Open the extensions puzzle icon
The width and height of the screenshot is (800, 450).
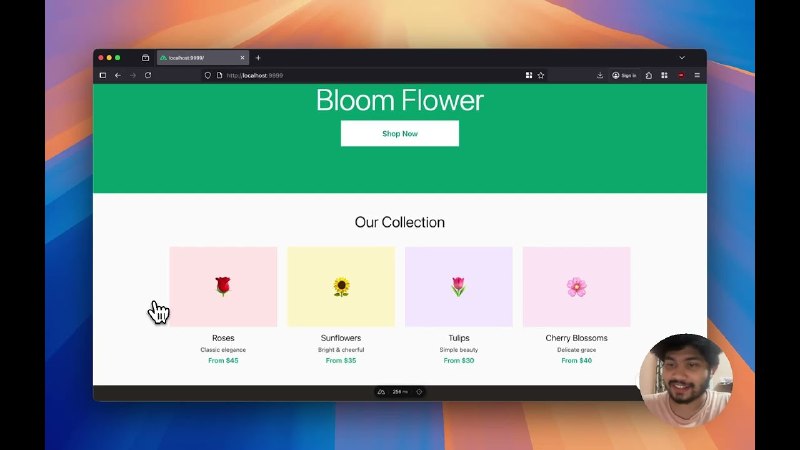[x=648, y=75]
